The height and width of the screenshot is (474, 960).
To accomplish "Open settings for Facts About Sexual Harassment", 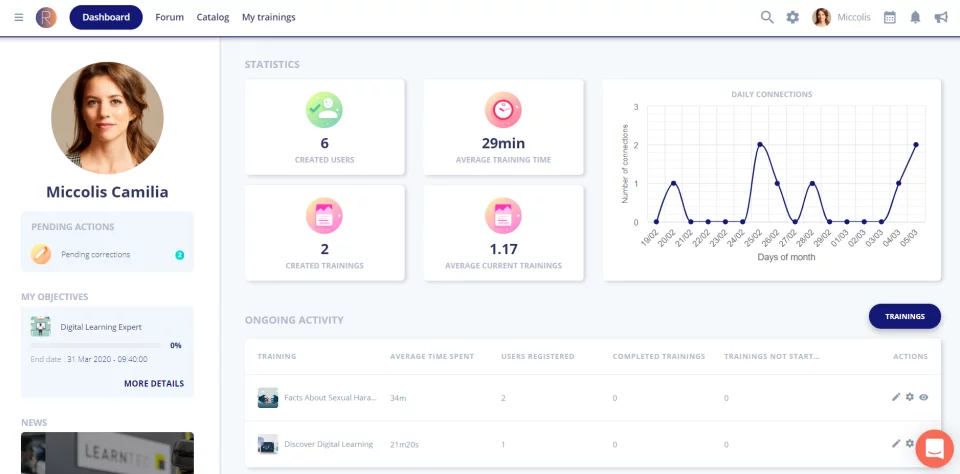I will 910,397.
